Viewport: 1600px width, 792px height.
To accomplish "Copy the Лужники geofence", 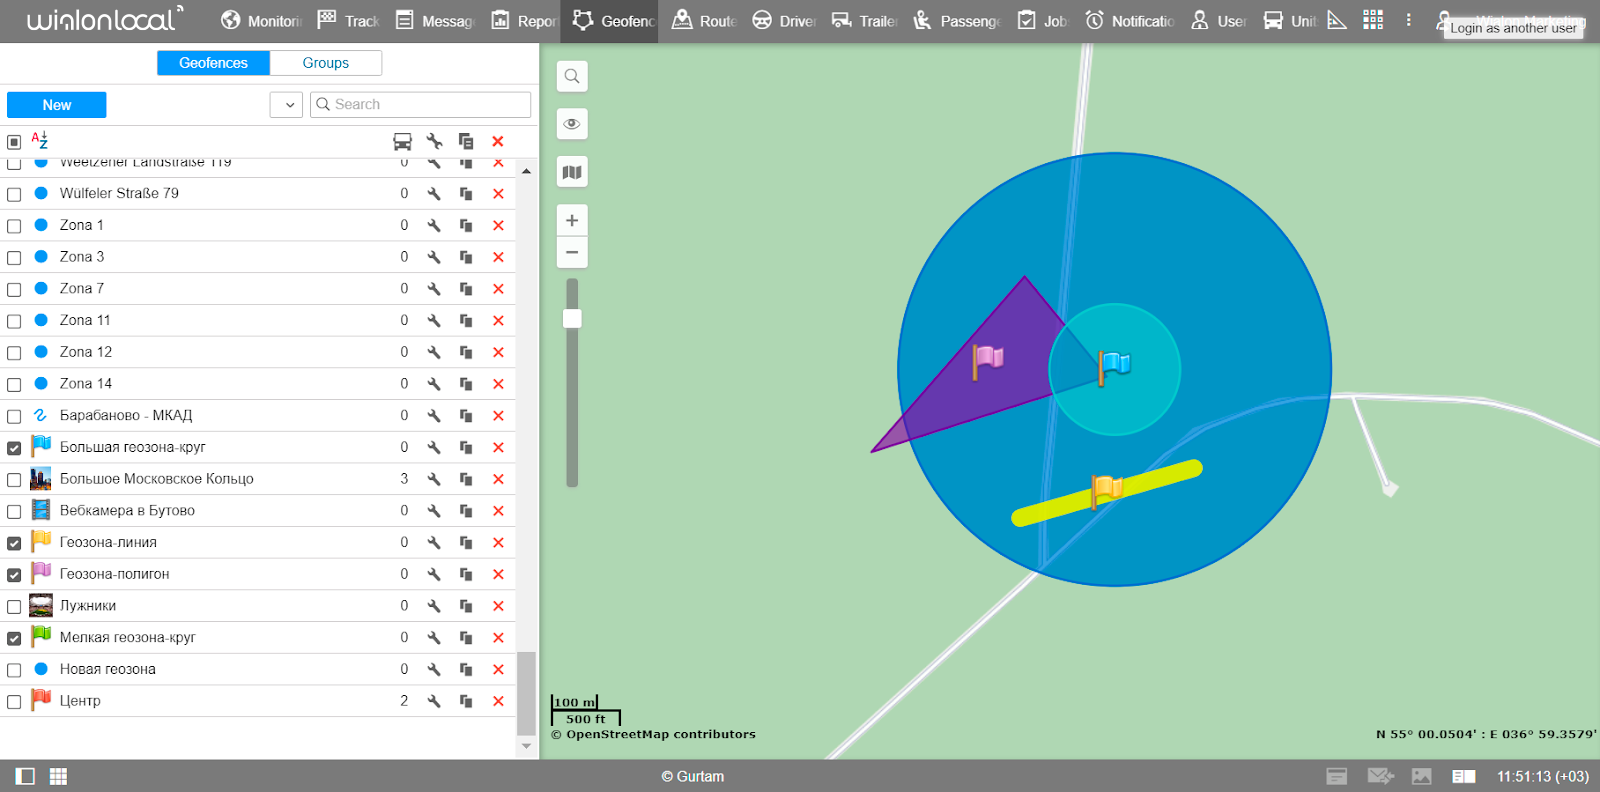I will [x=466, y=606].
